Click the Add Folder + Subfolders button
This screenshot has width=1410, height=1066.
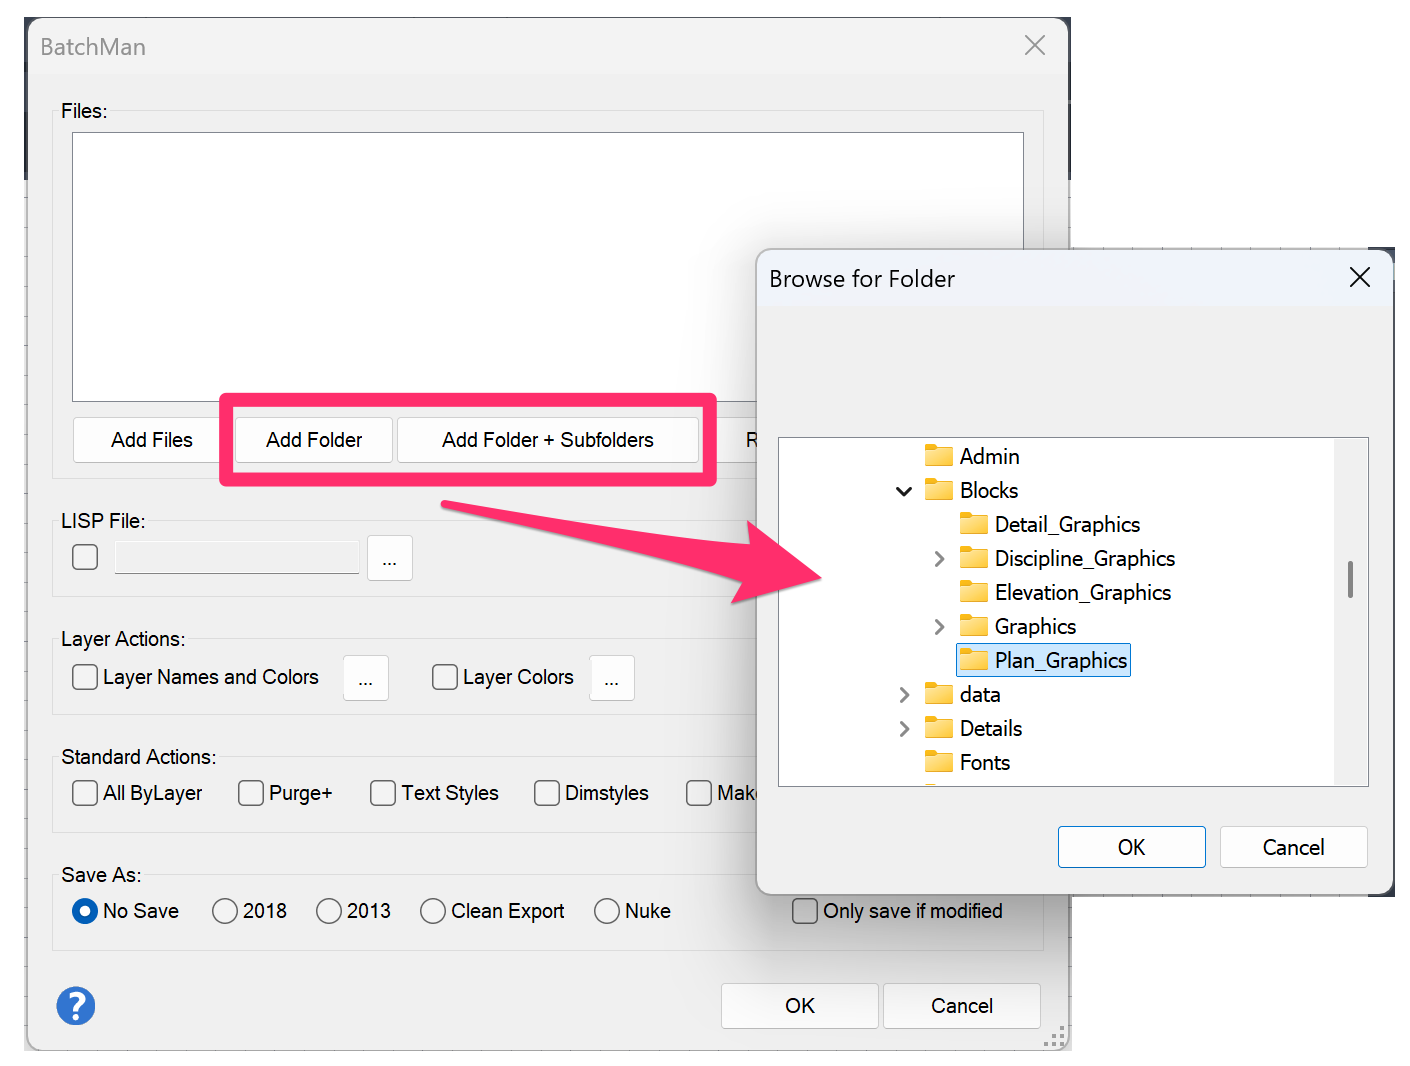[x=548, y=440]
